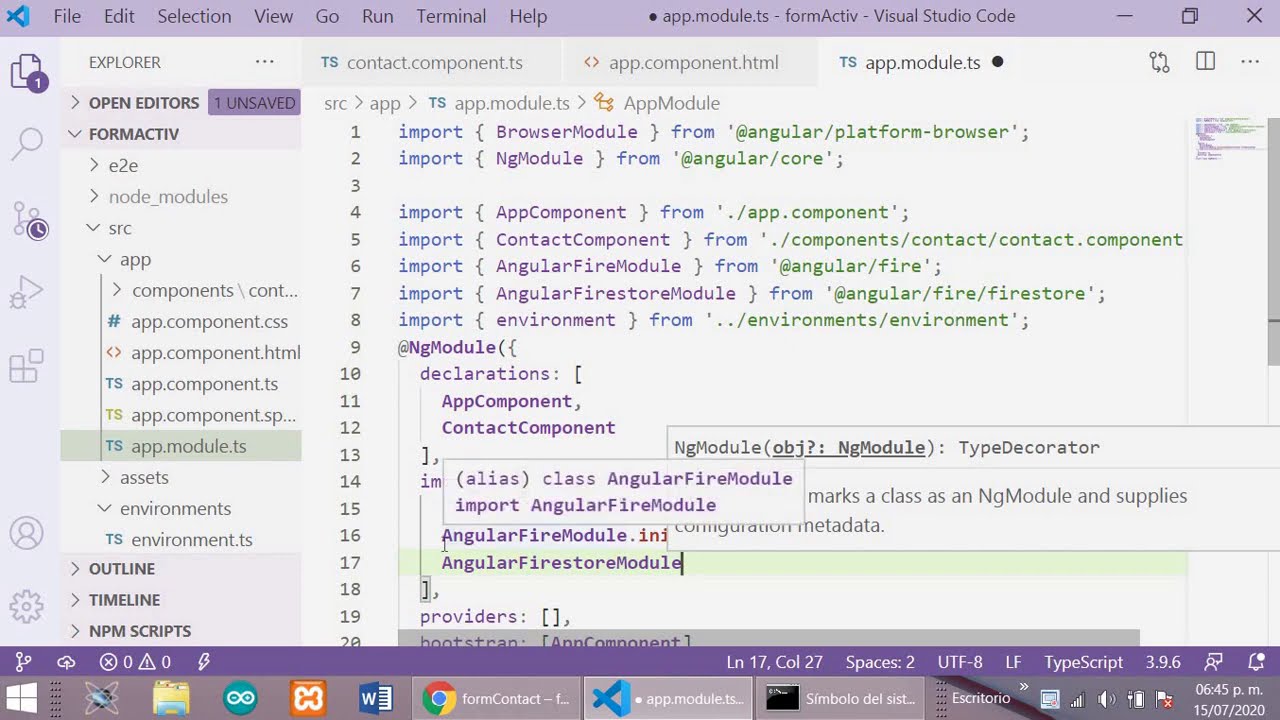Click Ln 17, Col 27 in status bar

pos(775,662)
